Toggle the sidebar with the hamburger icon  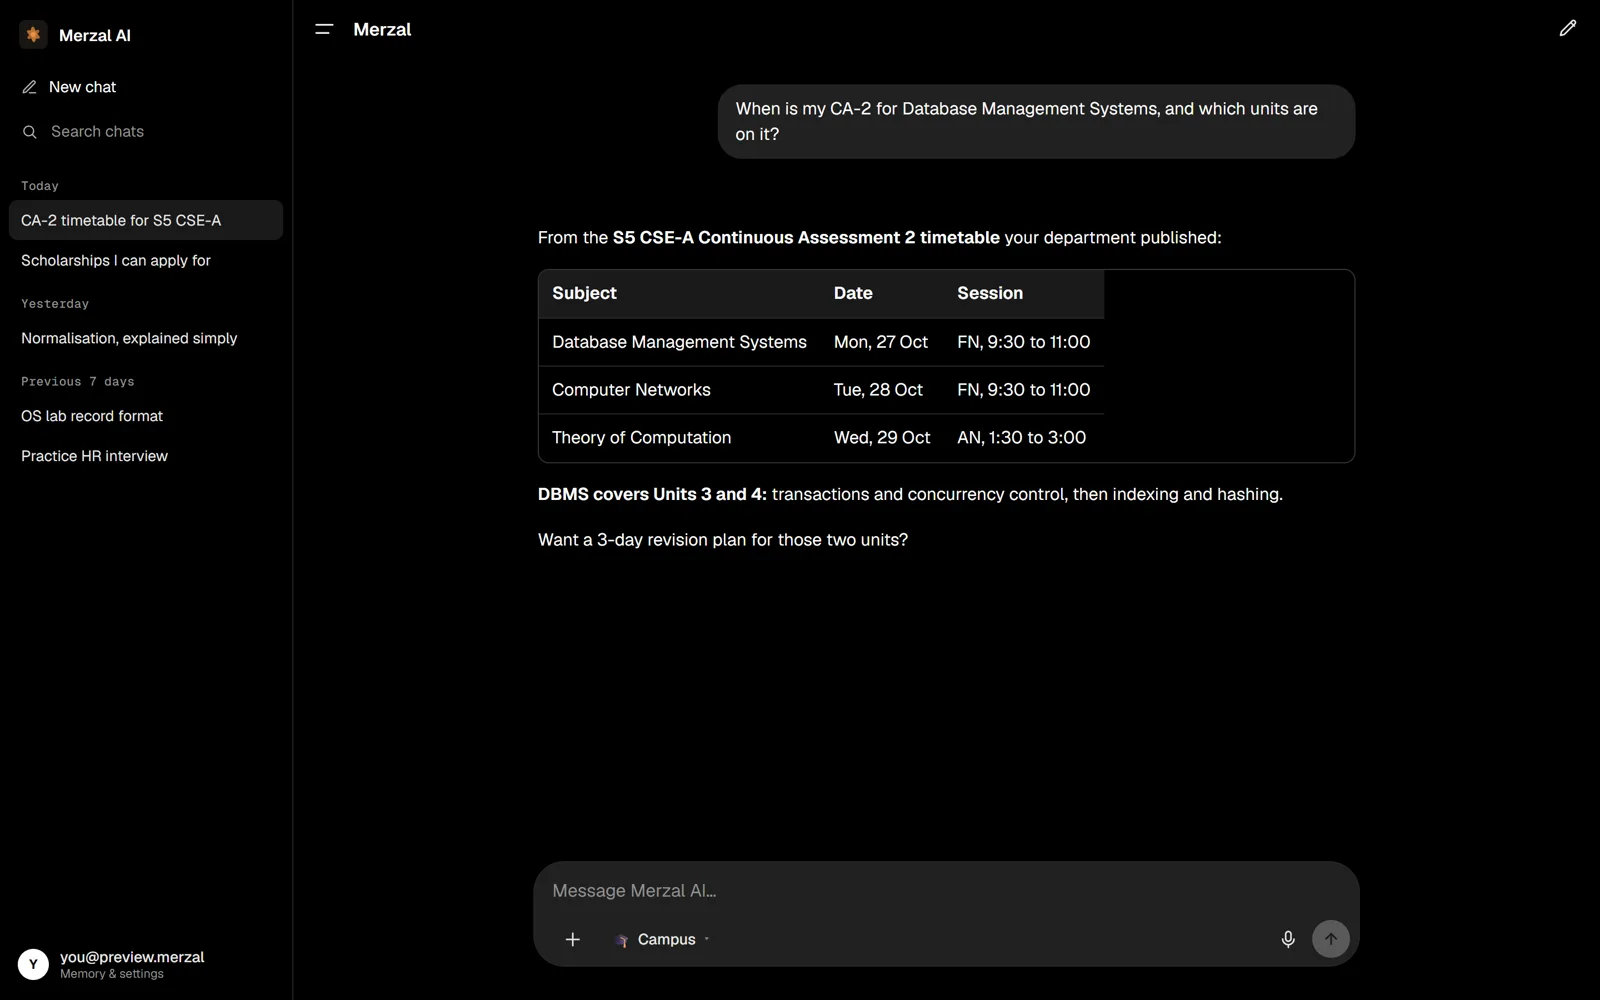[324, 30]
